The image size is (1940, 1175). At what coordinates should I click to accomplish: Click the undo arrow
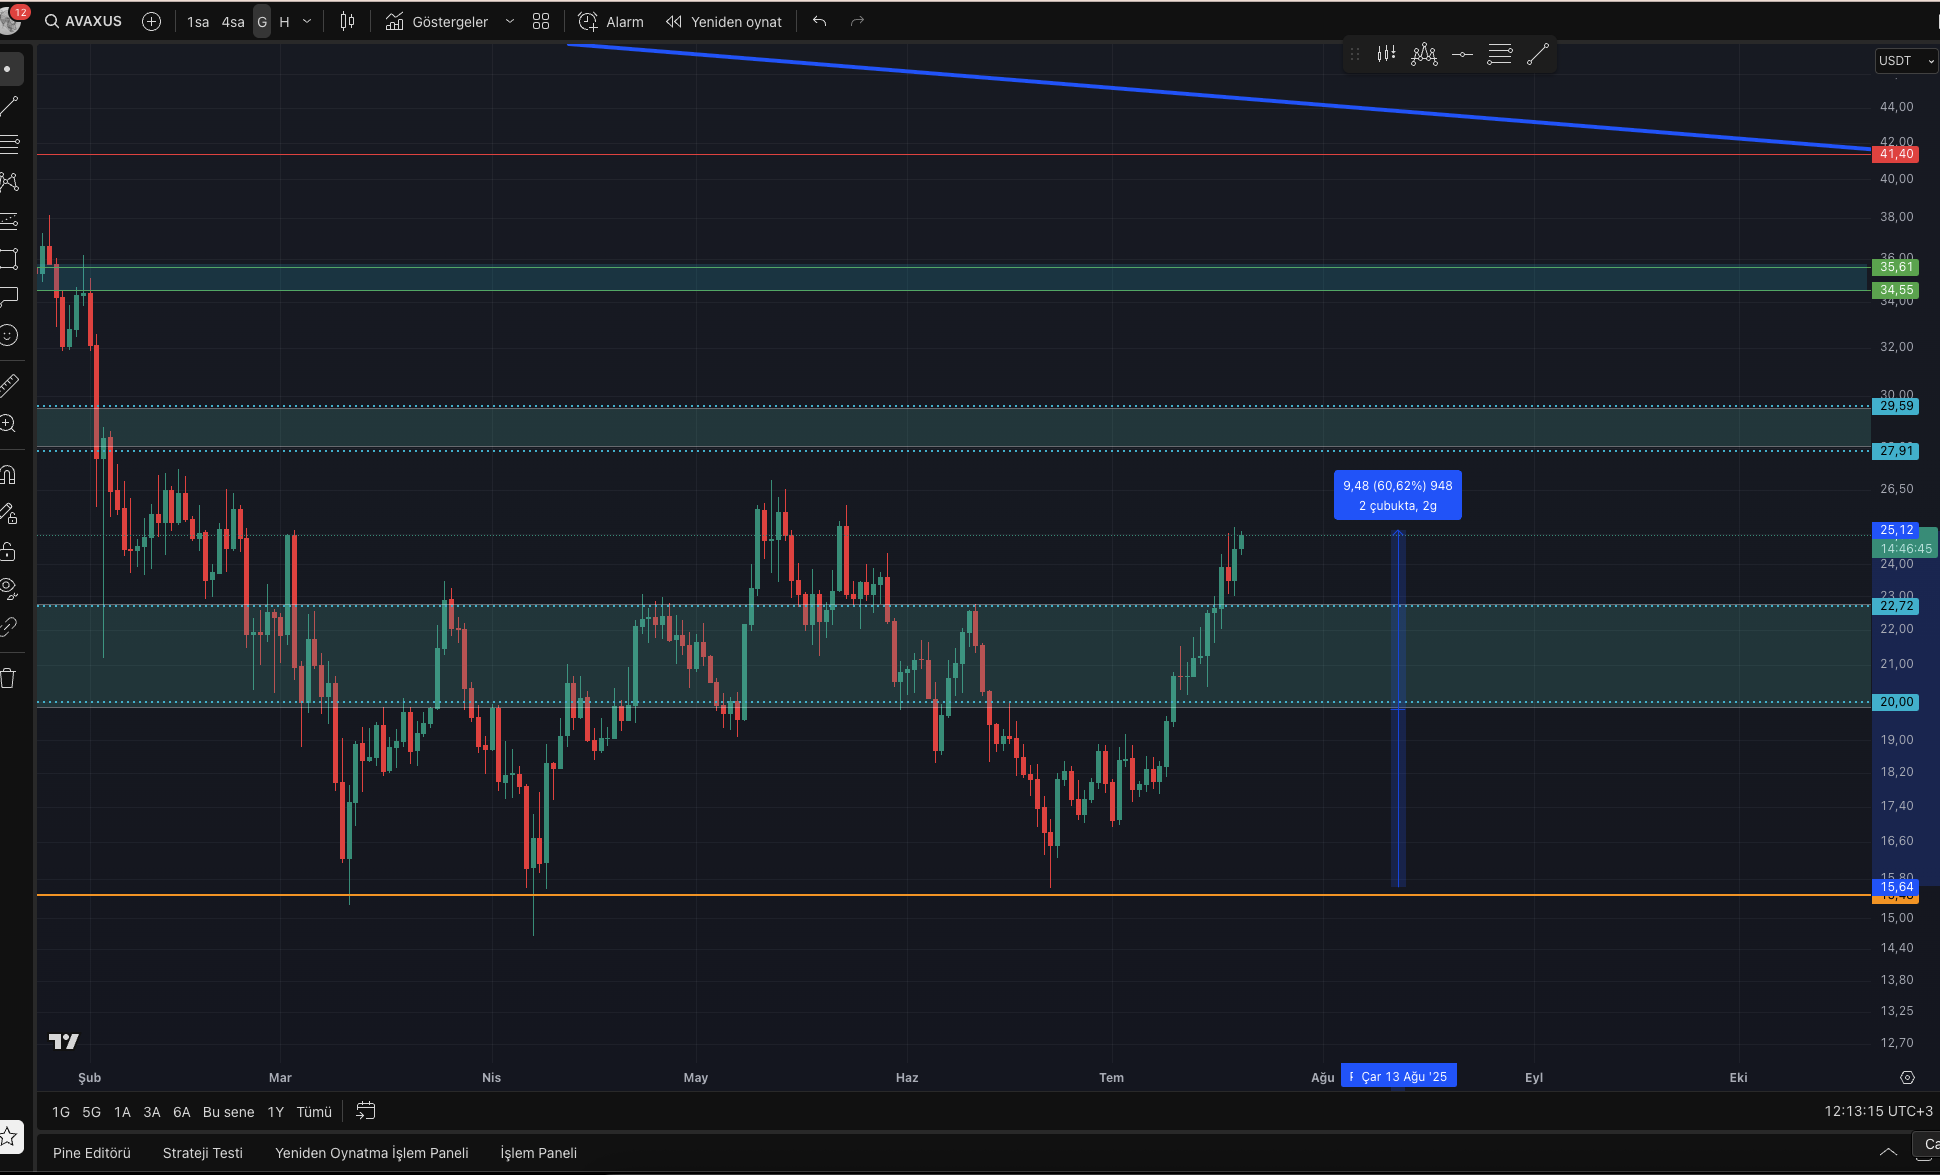pyautogui.click(x=819, y=22)
